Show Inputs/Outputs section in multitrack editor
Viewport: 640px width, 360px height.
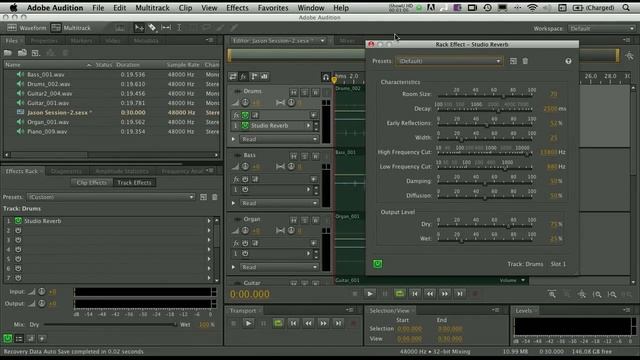[x=233, y=76]
